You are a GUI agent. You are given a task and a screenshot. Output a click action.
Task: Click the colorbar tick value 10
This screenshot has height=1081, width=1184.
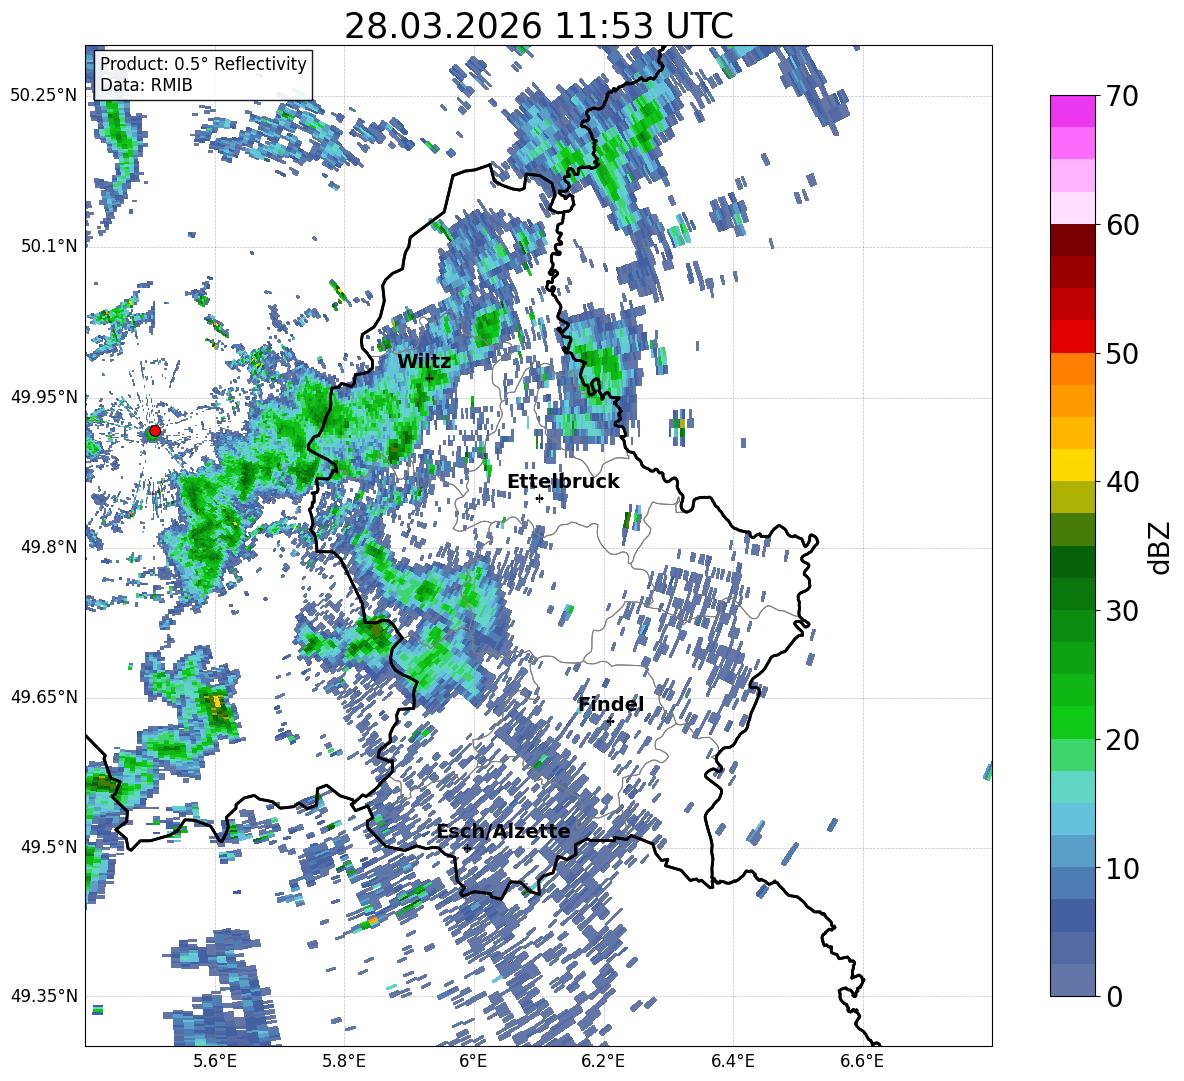point(1122,868)
